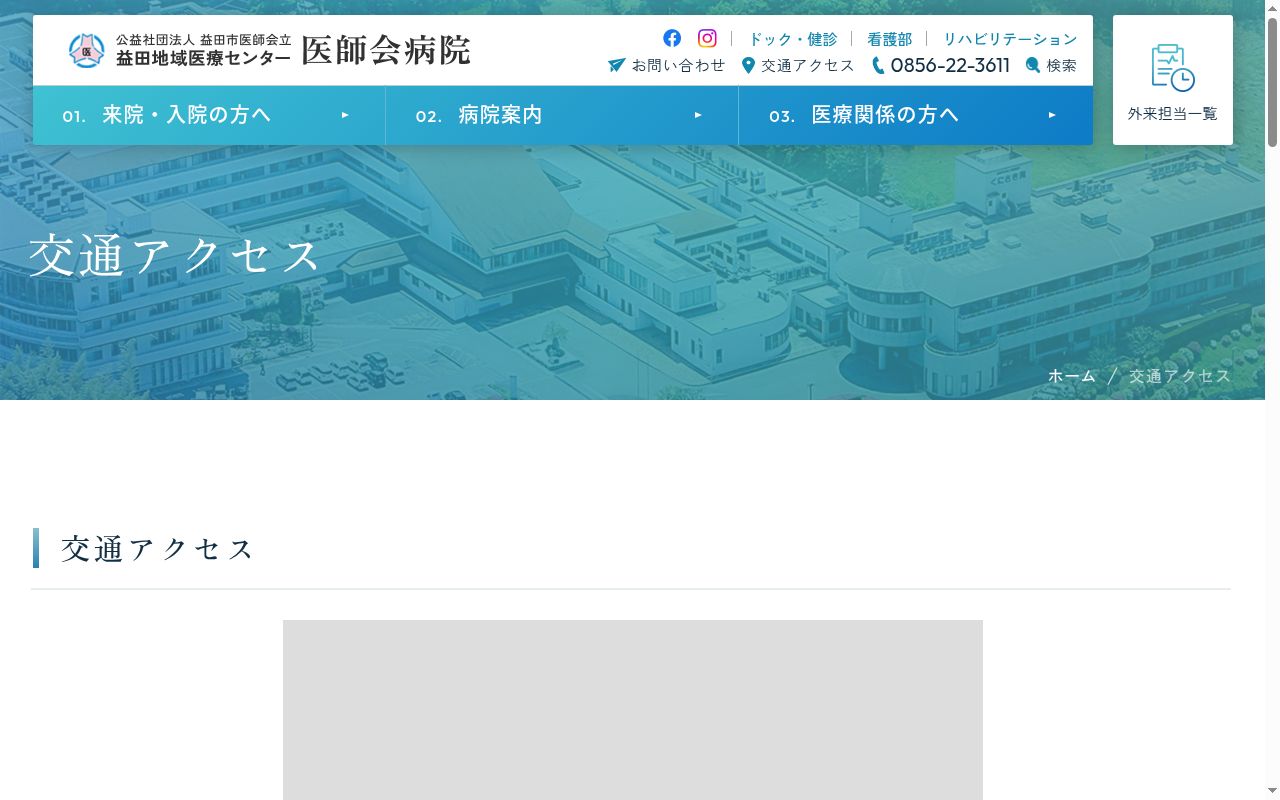This screenshot has width=1280, height=800.
Task: Open the 03. 医療関係の方へ menu
Action: tap(916, 115)
